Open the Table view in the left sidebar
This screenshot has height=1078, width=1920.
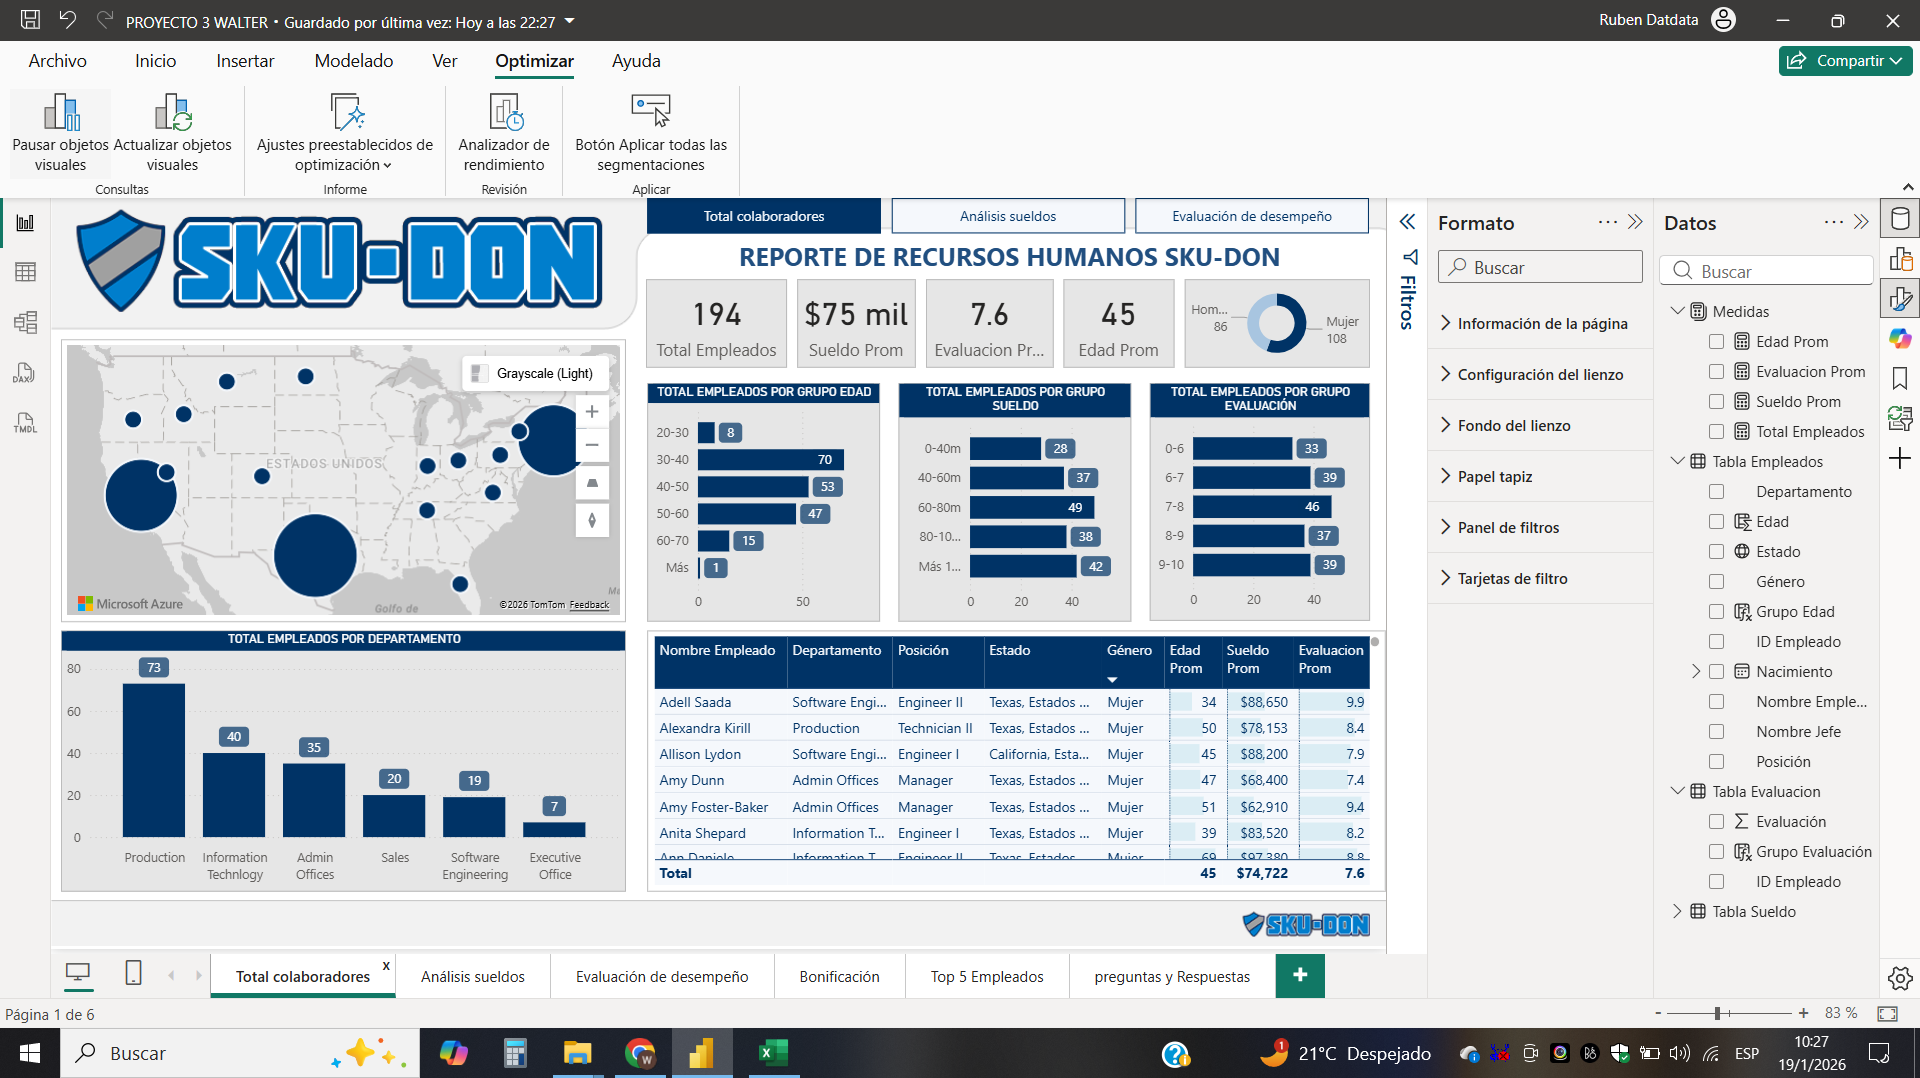click(25, 271)
